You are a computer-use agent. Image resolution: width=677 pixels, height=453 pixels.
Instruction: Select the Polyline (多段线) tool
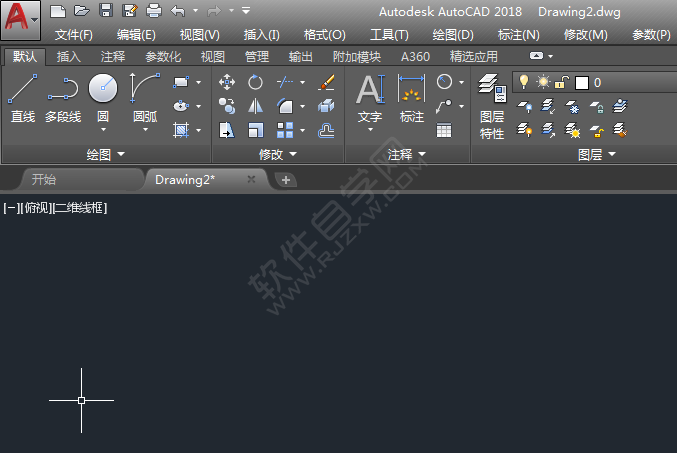(63, 98)
